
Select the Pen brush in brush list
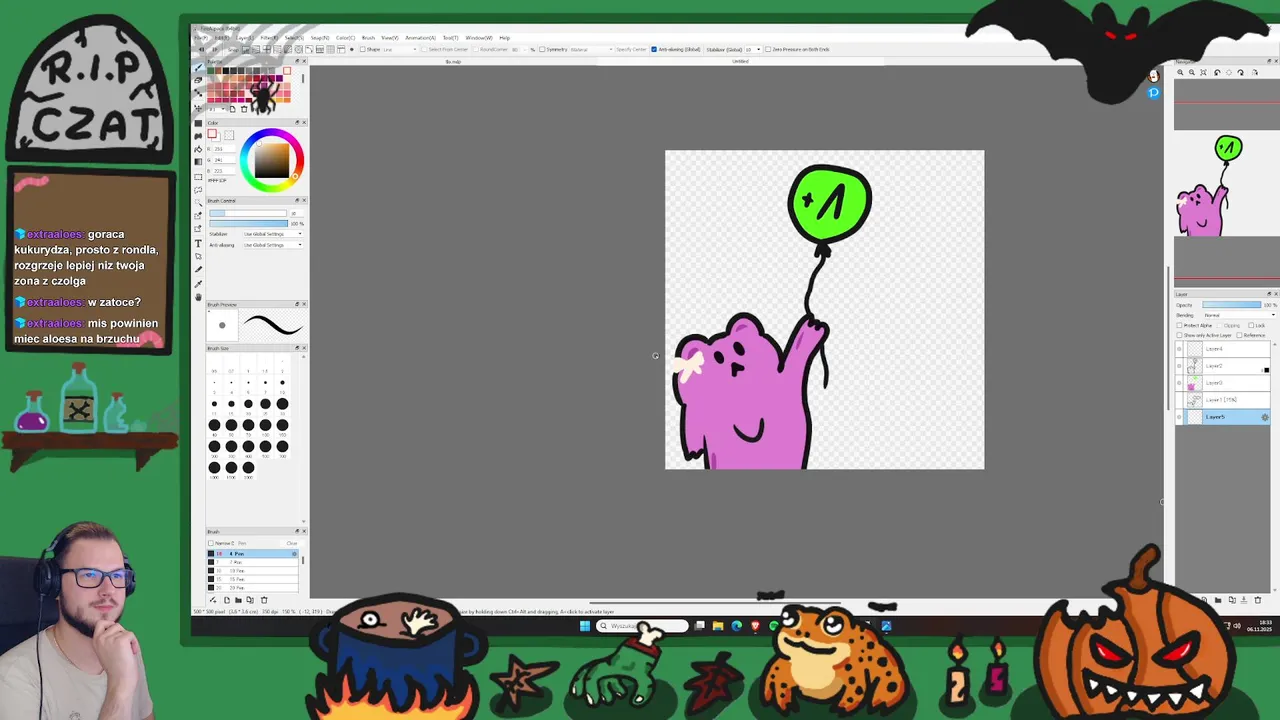click(253, 554)
